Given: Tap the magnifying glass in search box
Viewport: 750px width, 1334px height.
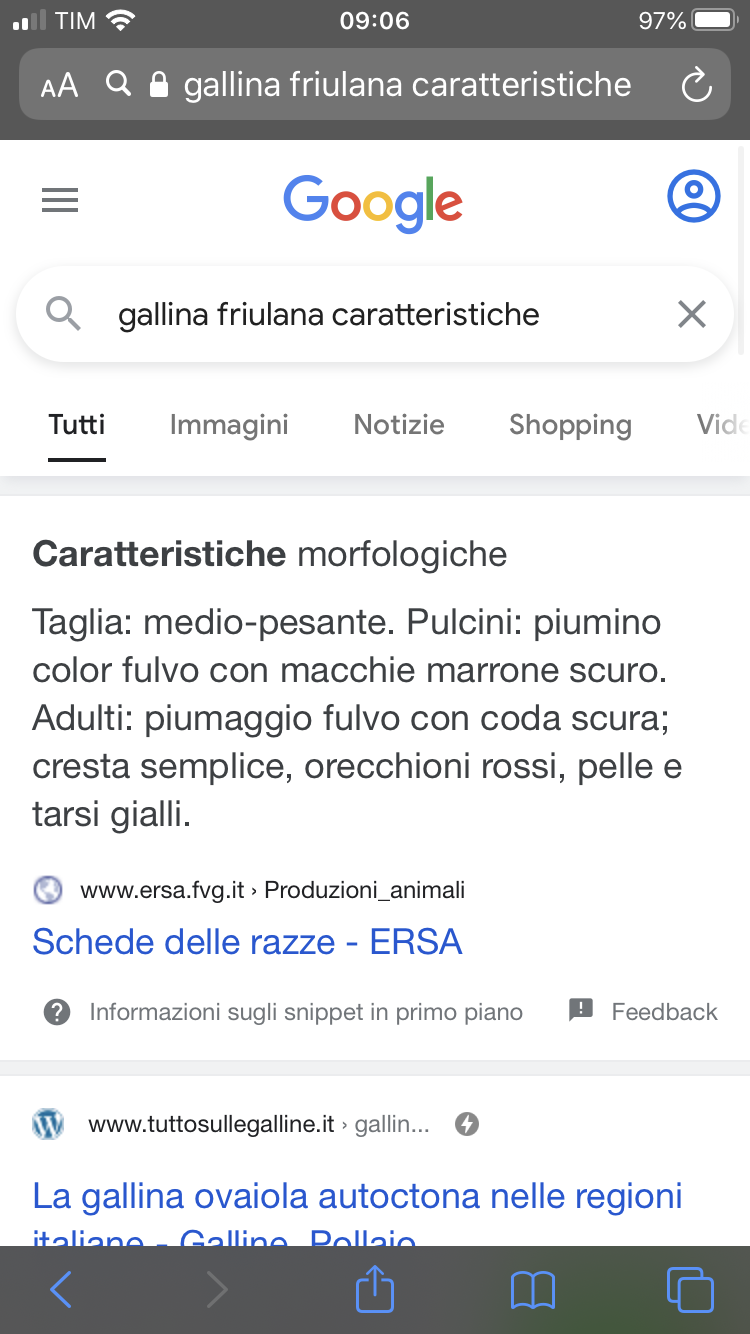Looking at the screenshot, I should 63,314.
